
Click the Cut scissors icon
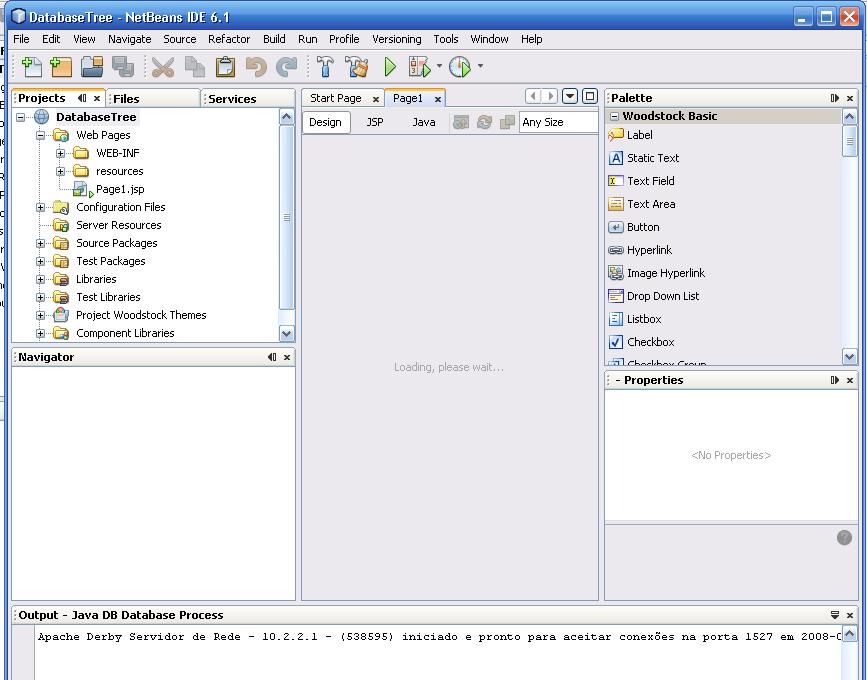click(x=163, y=67)
